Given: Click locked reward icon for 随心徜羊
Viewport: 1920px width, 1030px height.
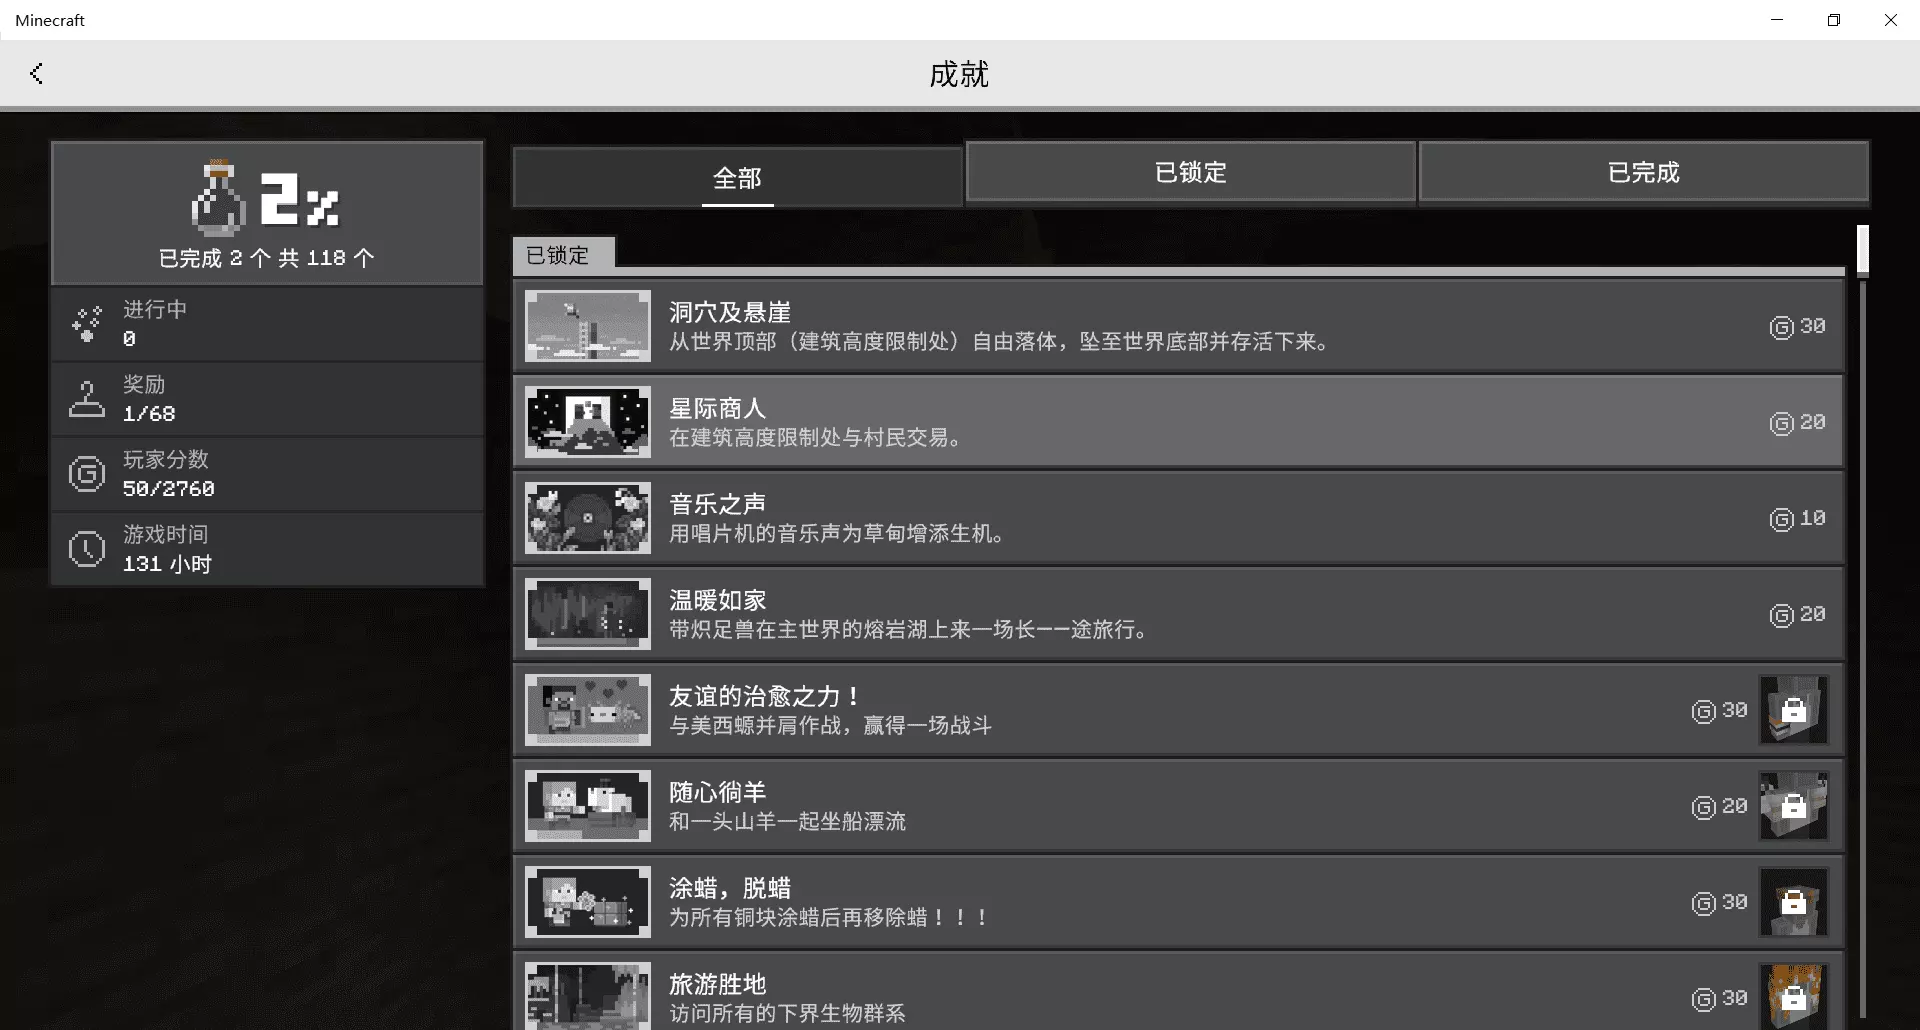Looking at the screenshot, I should point(1794,806).
